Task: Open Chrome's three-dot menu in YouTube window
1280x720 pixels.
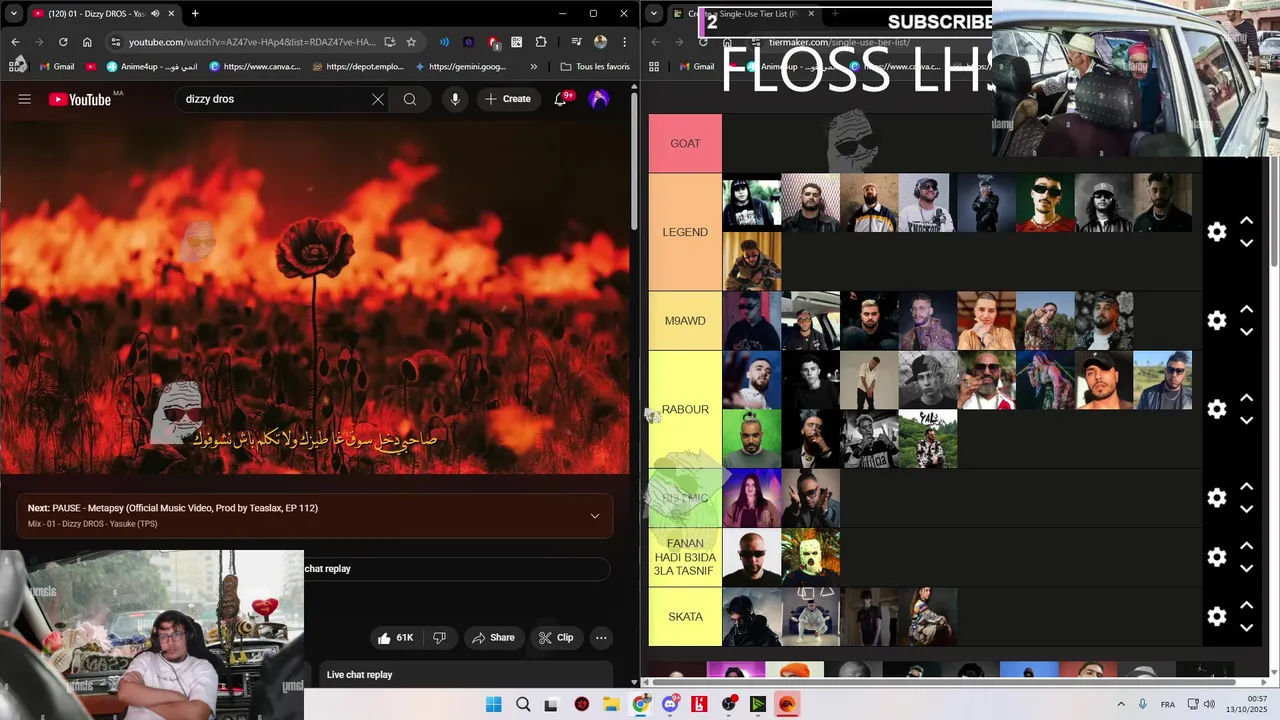Action: [625, 42]
